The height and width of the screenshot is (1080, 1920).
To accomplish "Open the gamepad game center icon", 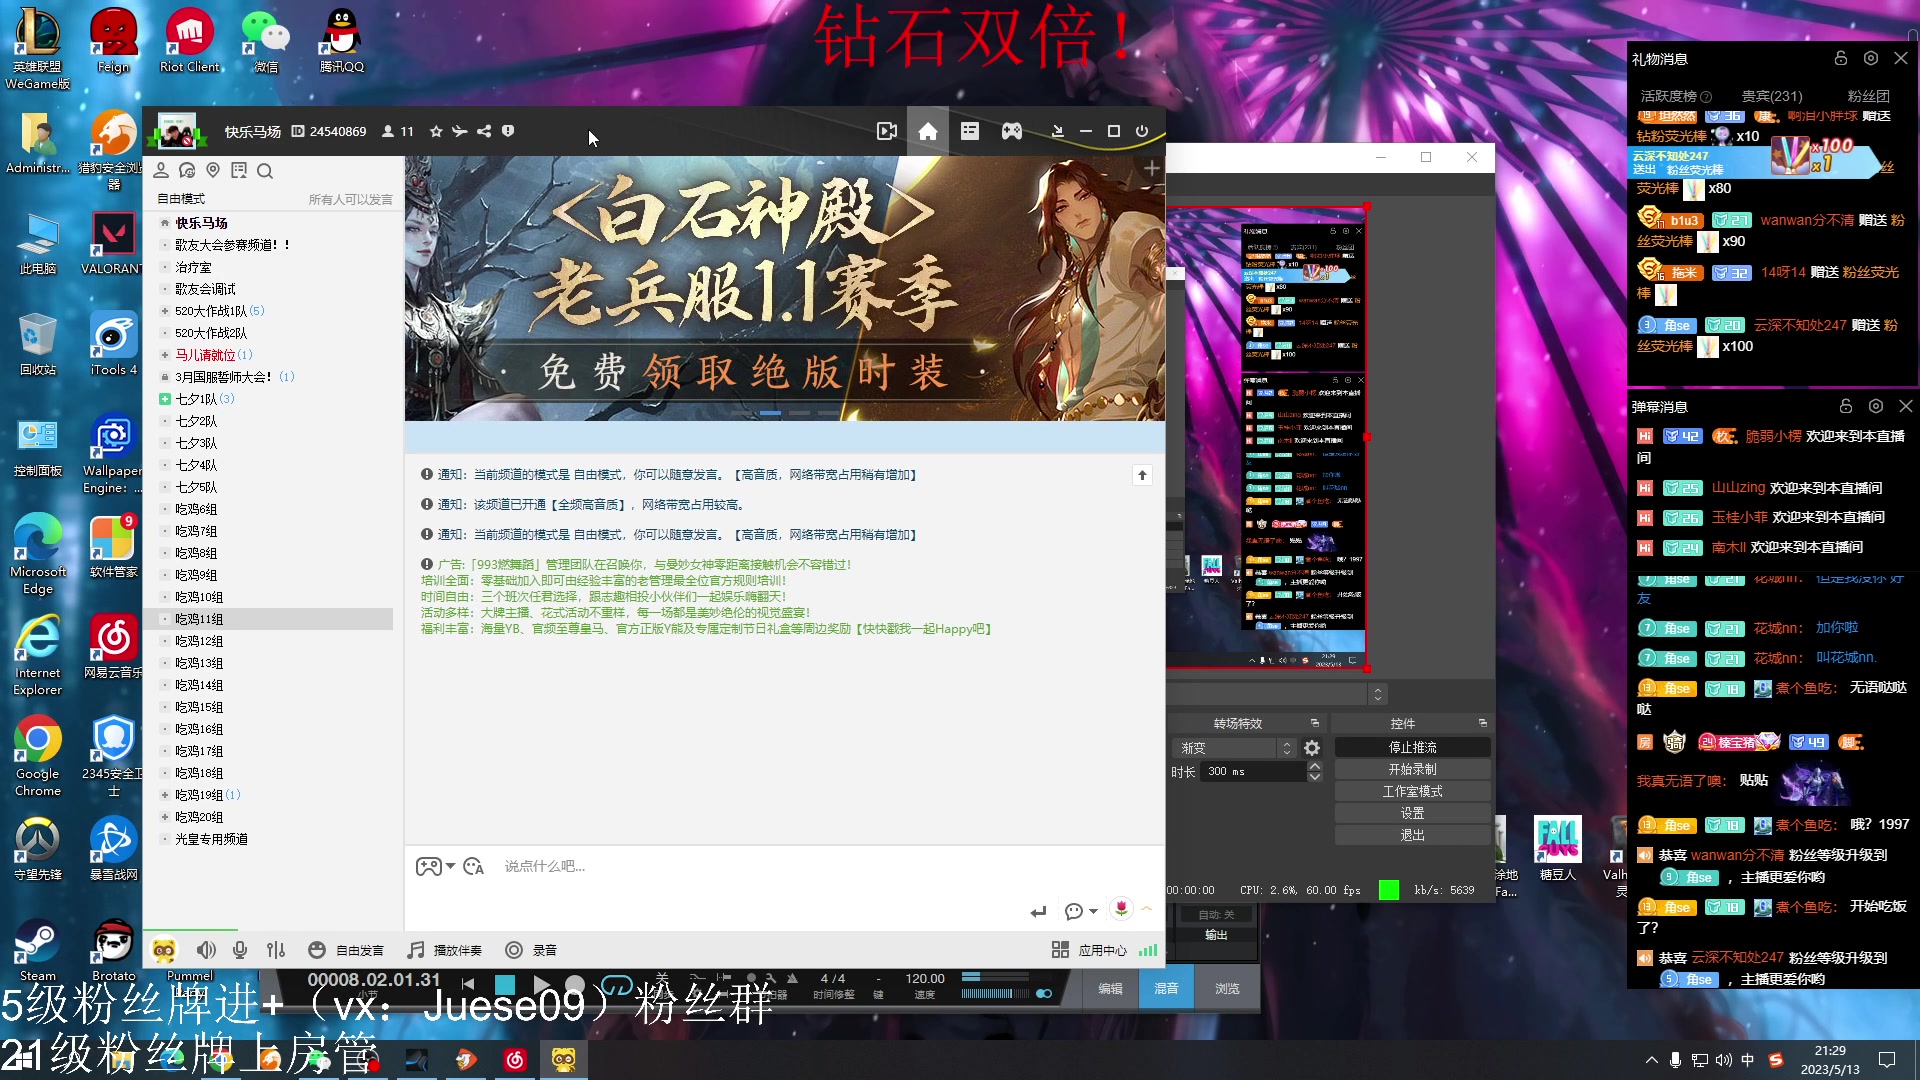I will tap(1012, 131).
